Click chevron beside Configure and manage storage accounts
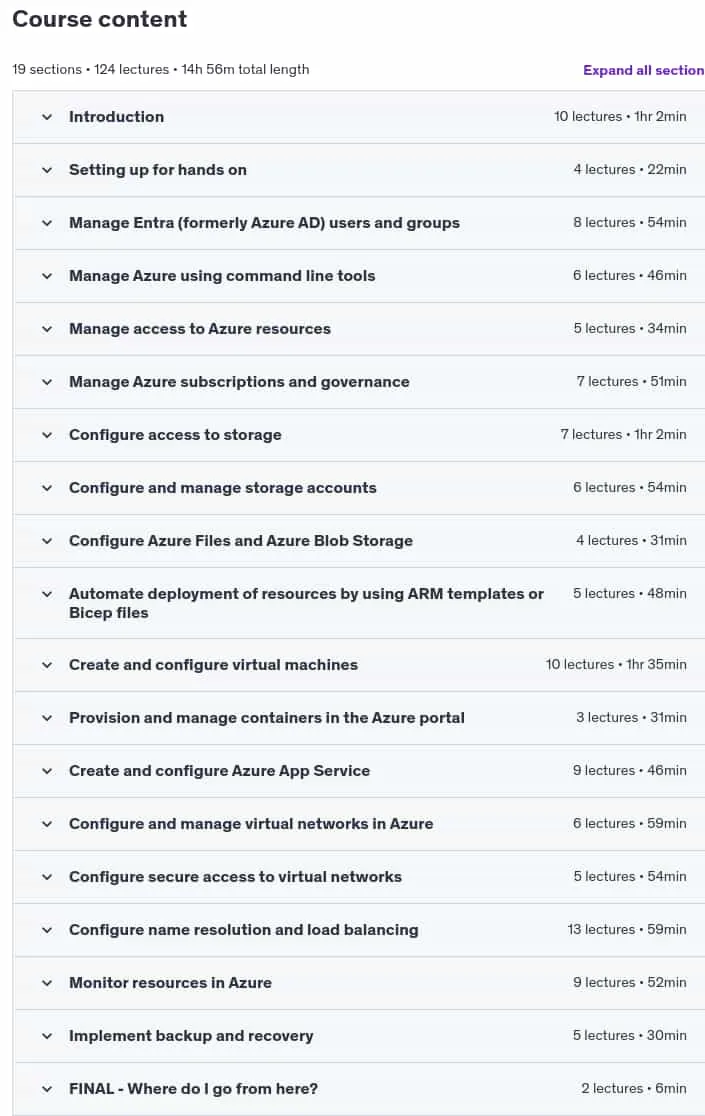This screenshot has height=1116, width=705. pos(47,488)
